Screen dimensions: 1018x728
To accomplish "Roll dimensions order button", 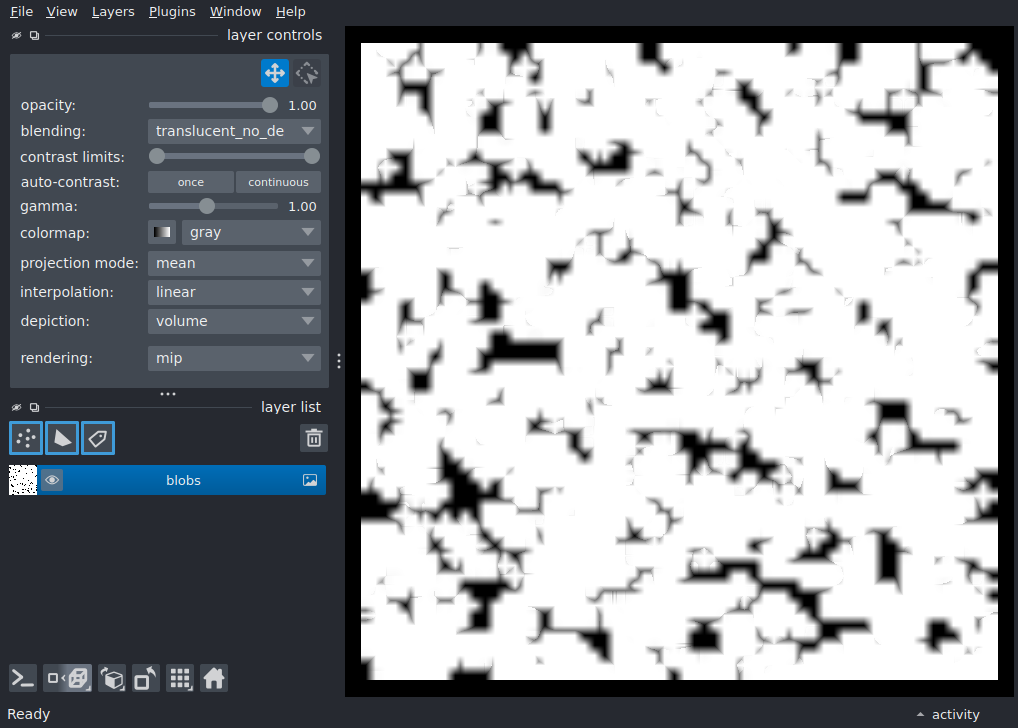I will coord(112,679).
